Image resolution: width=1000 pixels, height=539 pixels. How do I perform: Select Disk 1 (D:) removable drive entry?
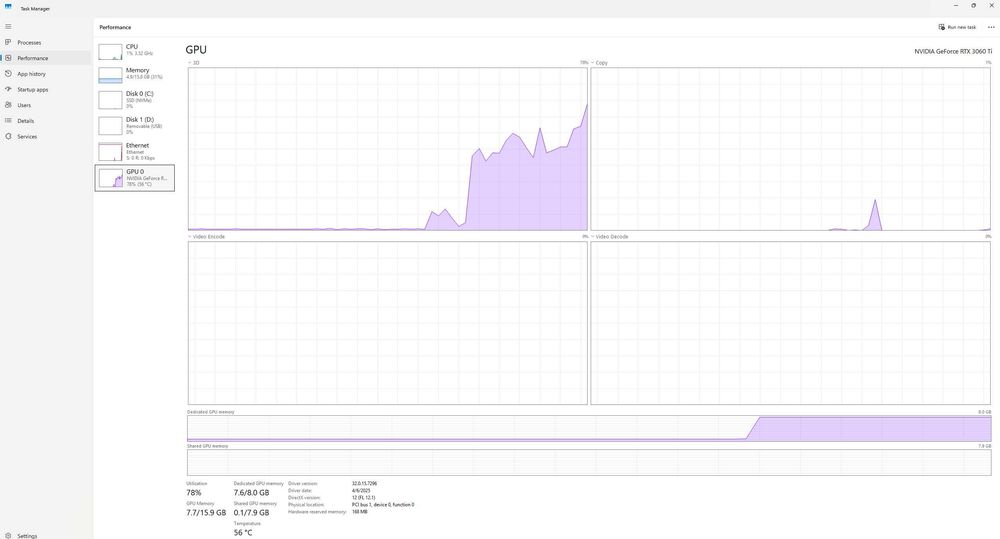click(x=135, y=125)
